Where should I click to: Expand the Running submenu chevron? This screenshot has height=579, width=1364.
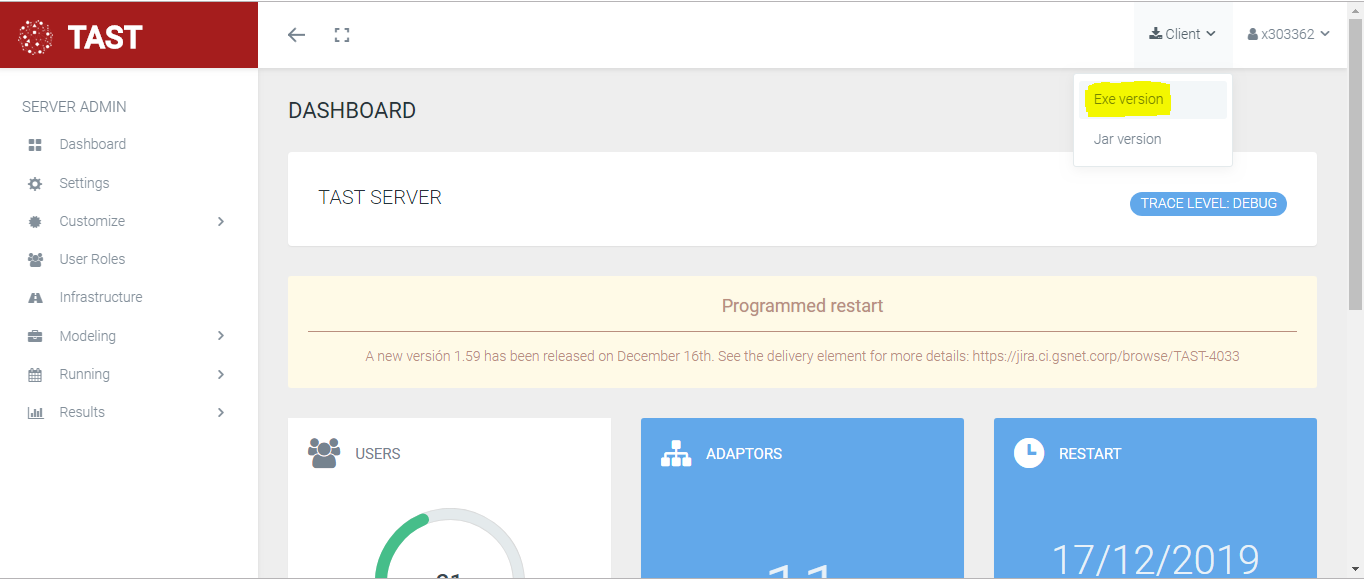221,375
